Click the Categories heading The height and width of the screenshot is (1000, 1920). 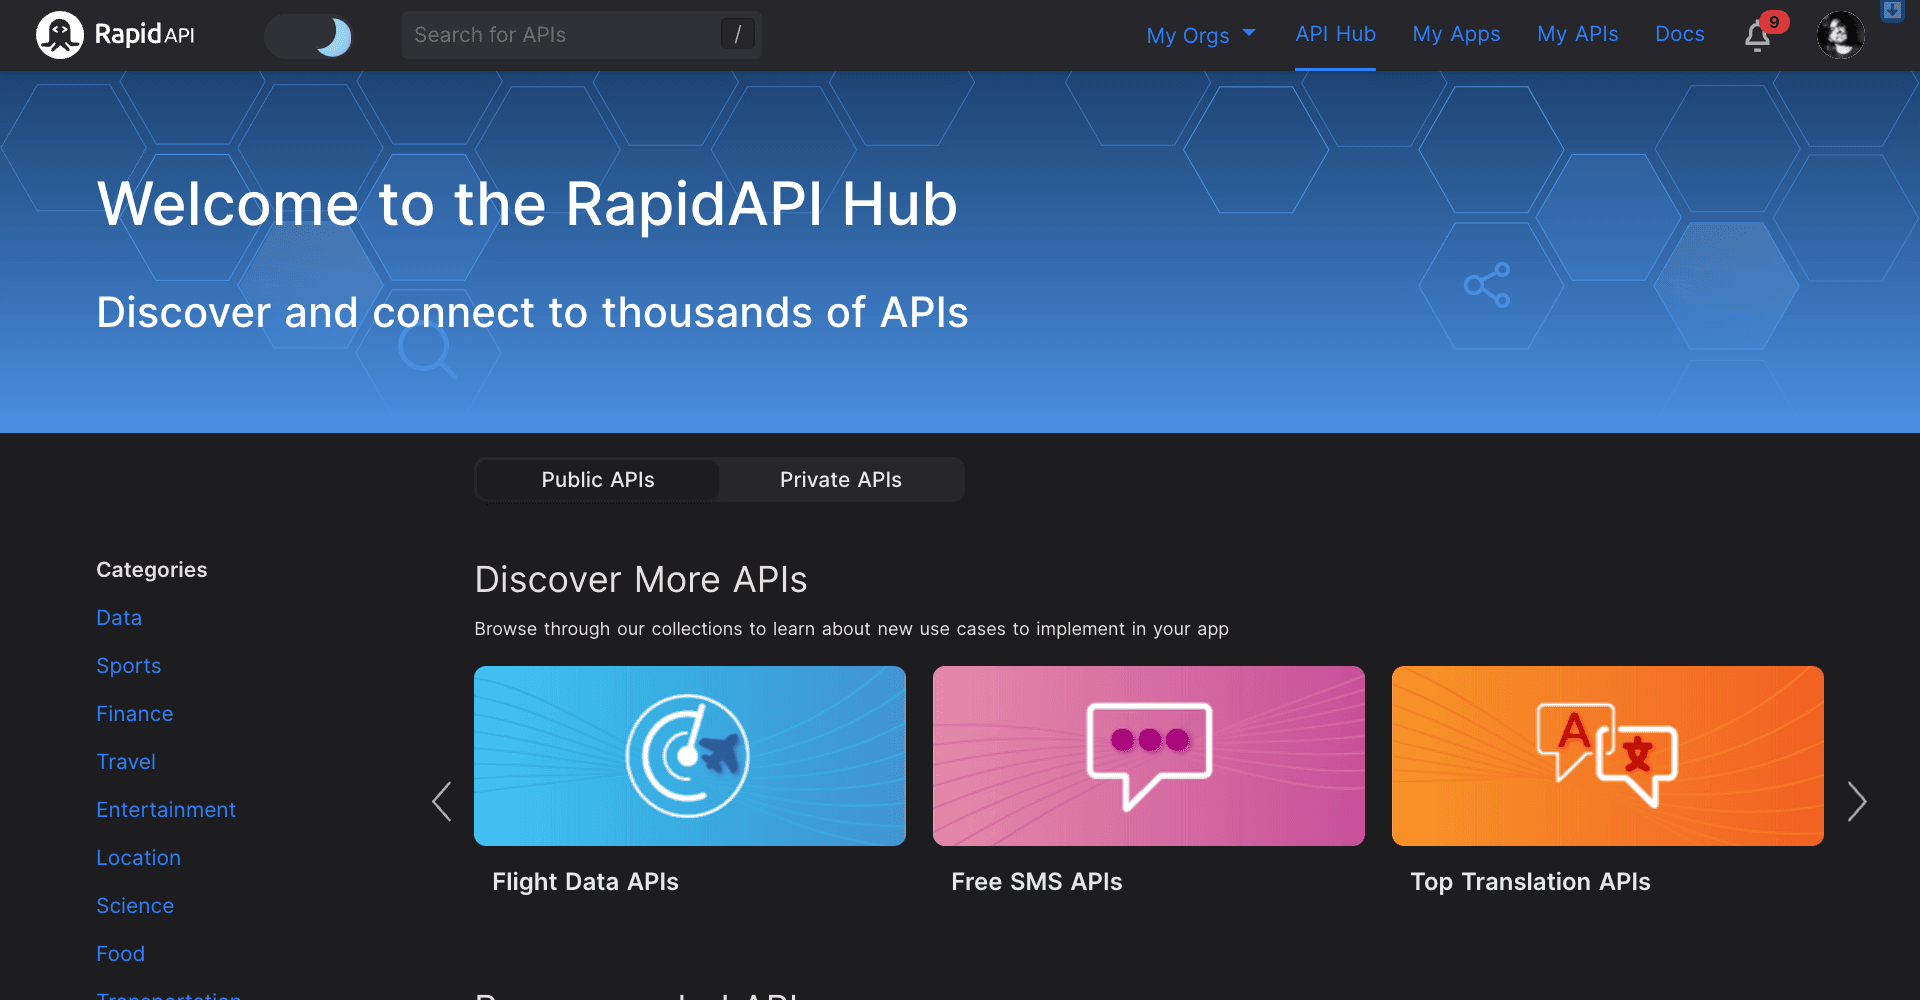152,570
